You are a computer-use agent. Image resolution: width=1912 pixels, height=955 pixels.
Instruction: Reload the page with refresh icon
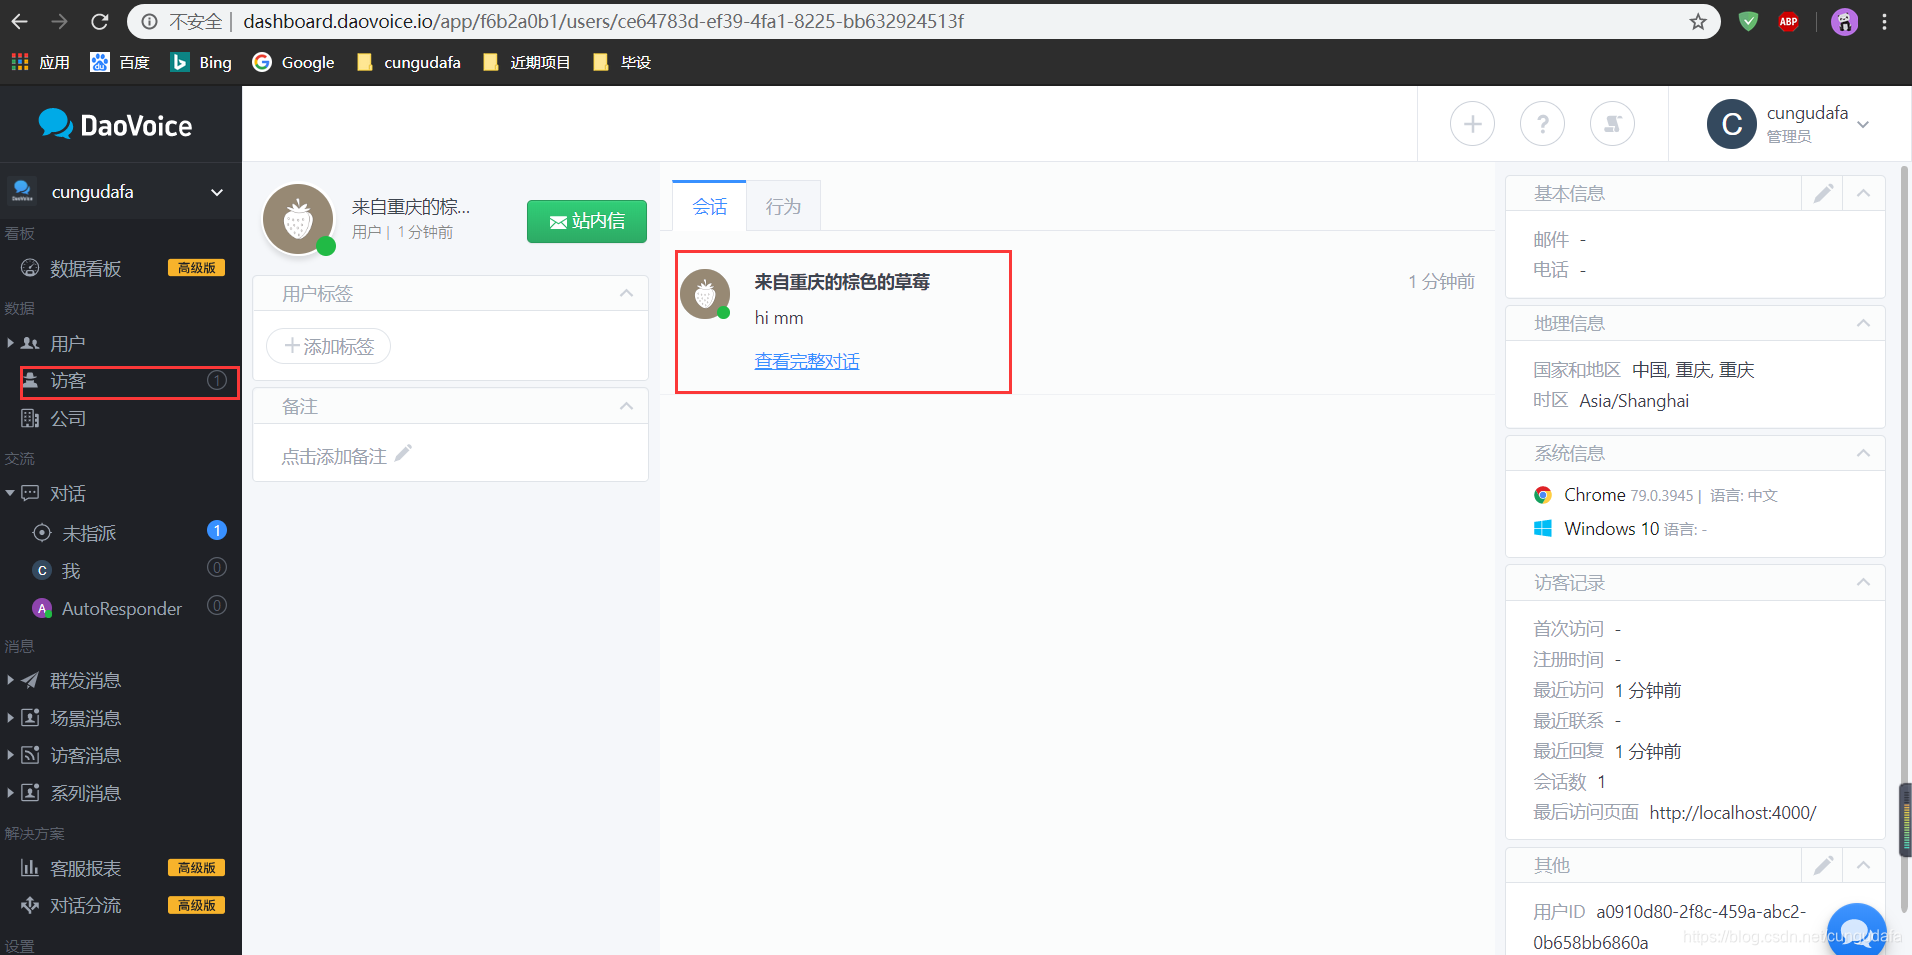coord(99,21)
